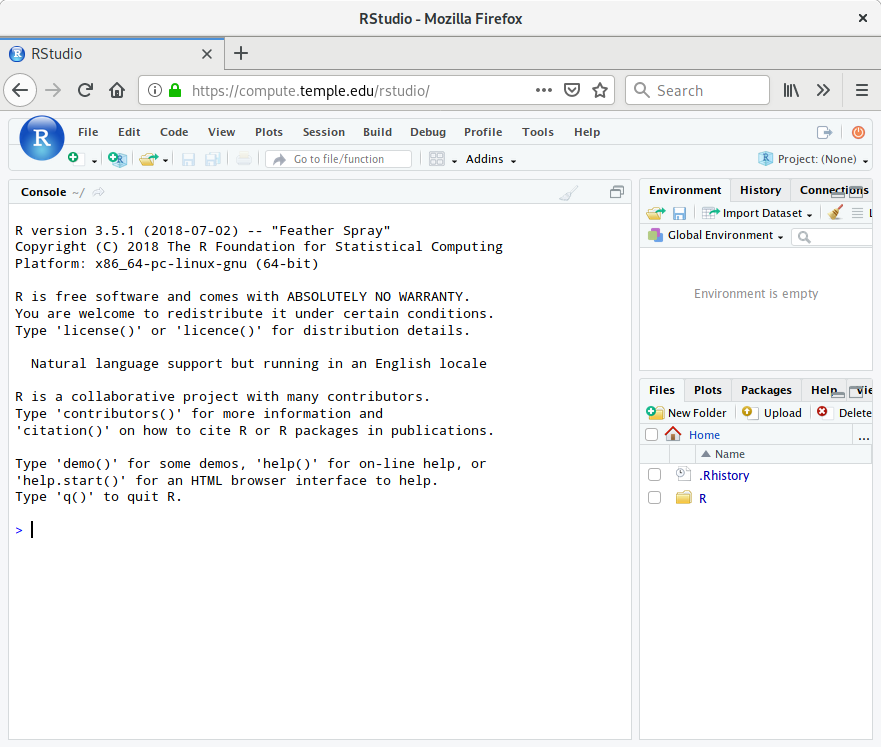Click the clear environment broom icon
The height and width of the screenshot is (747, 881).
coord(835,213)
